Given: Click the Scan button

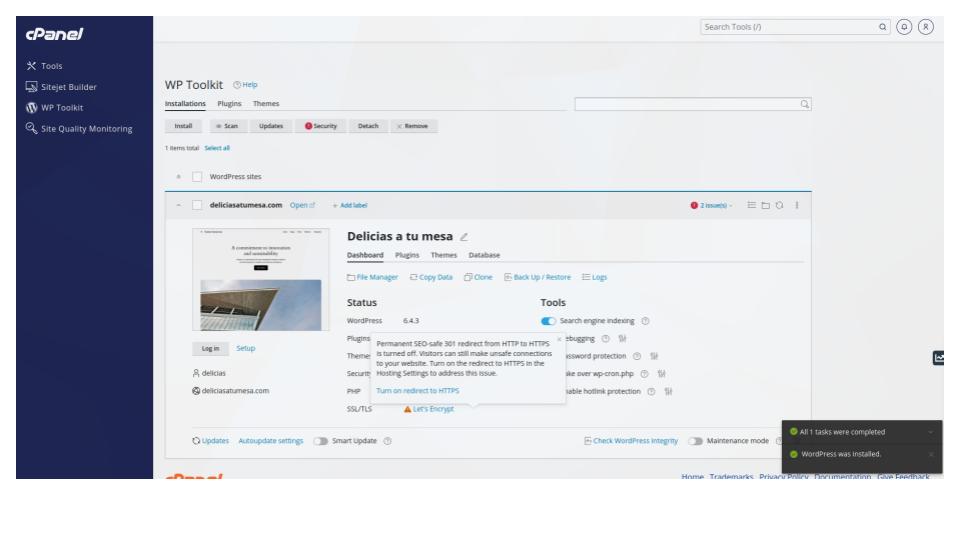Looking at the screenshot, I should click(x=227, y=126).
